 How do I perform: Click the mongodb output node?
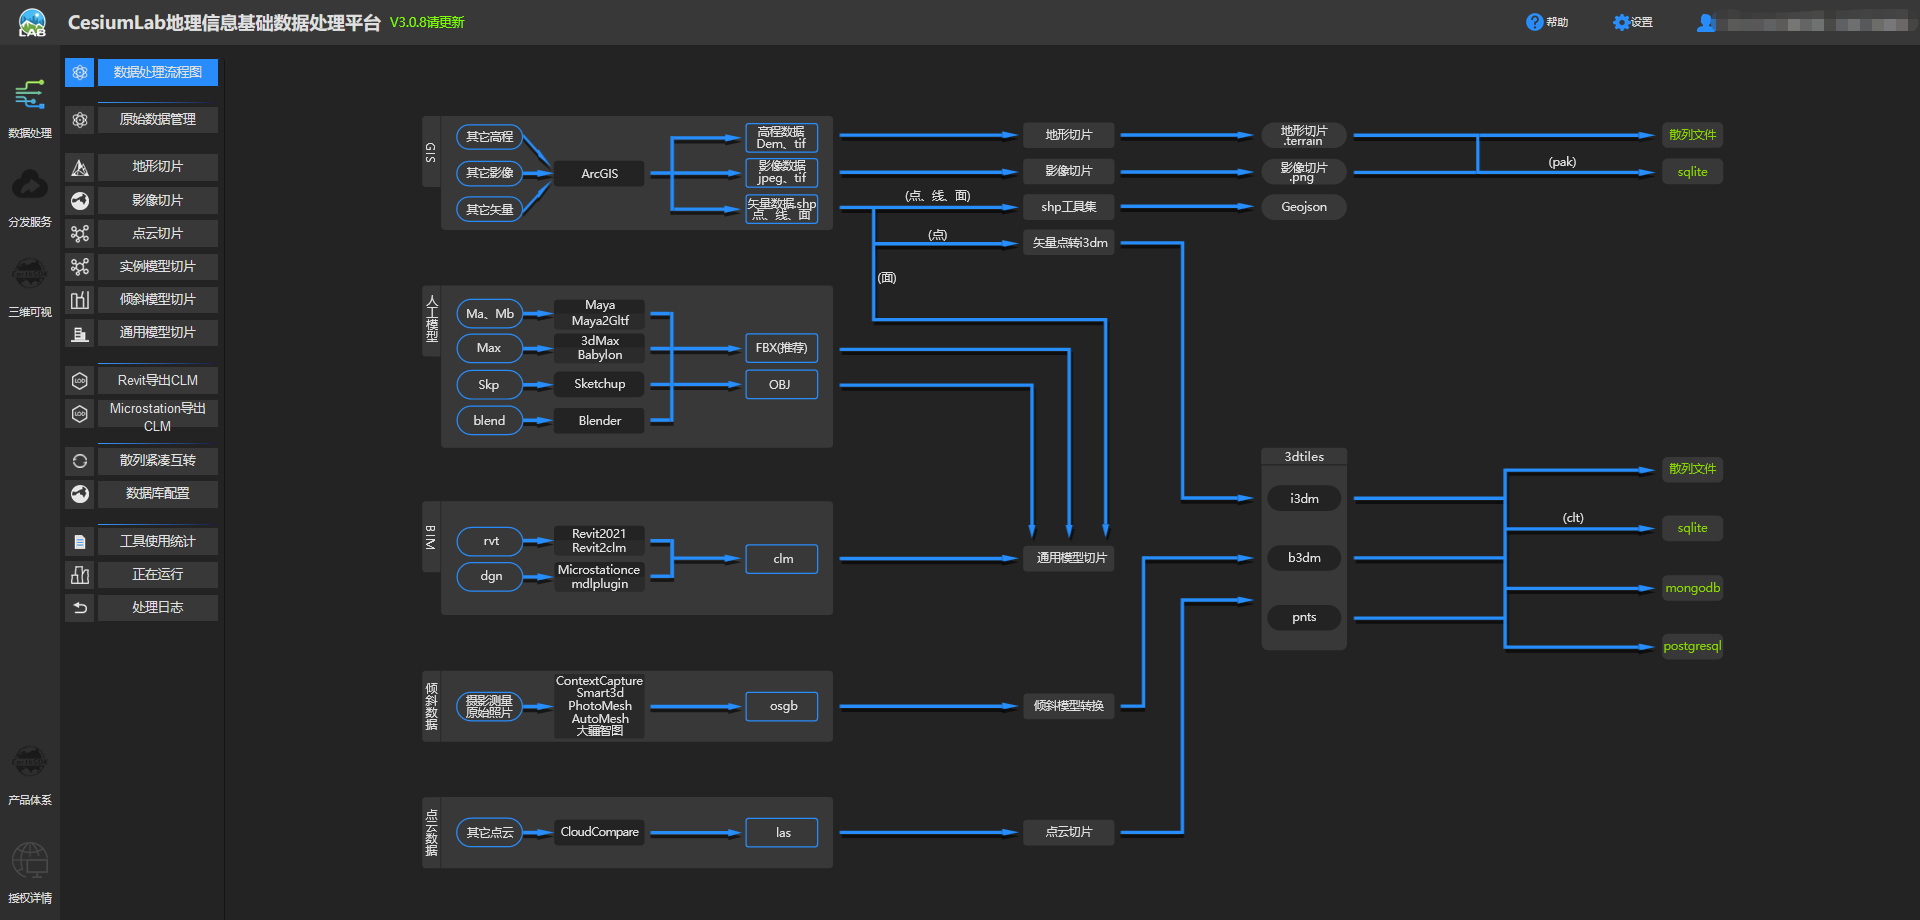tap(1692, 588)
